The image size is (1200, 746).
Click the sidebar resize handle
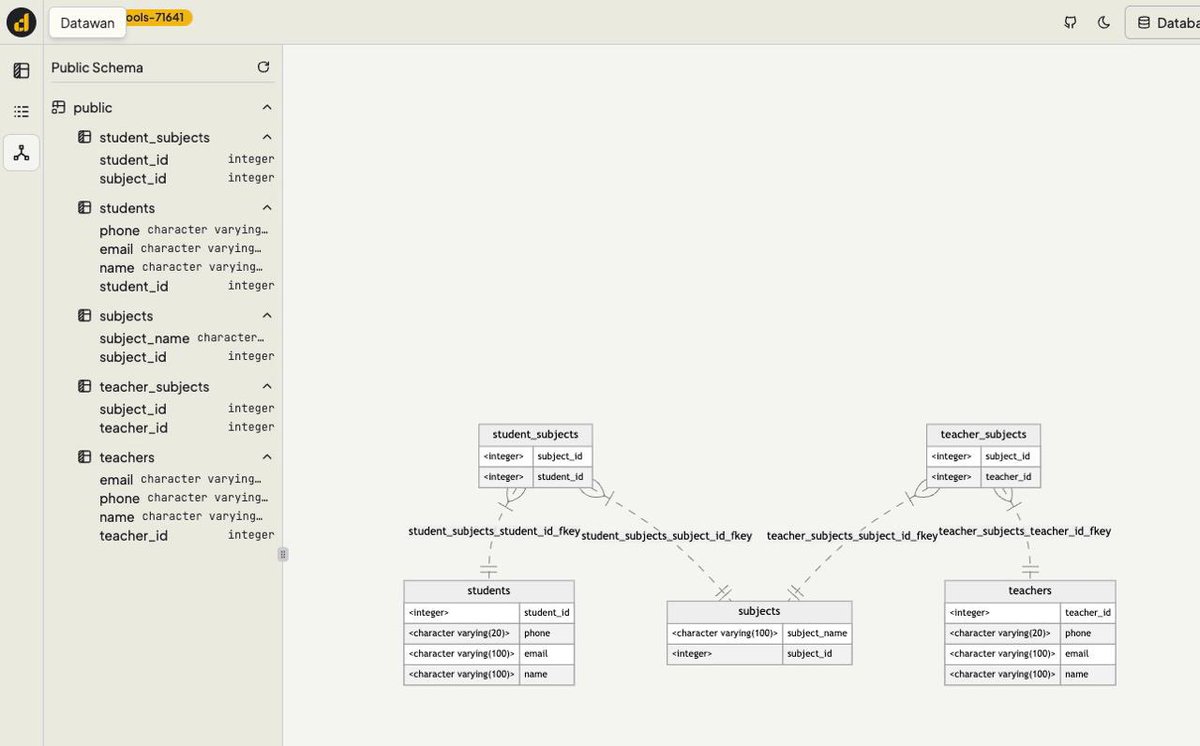(x=283, y=554)
